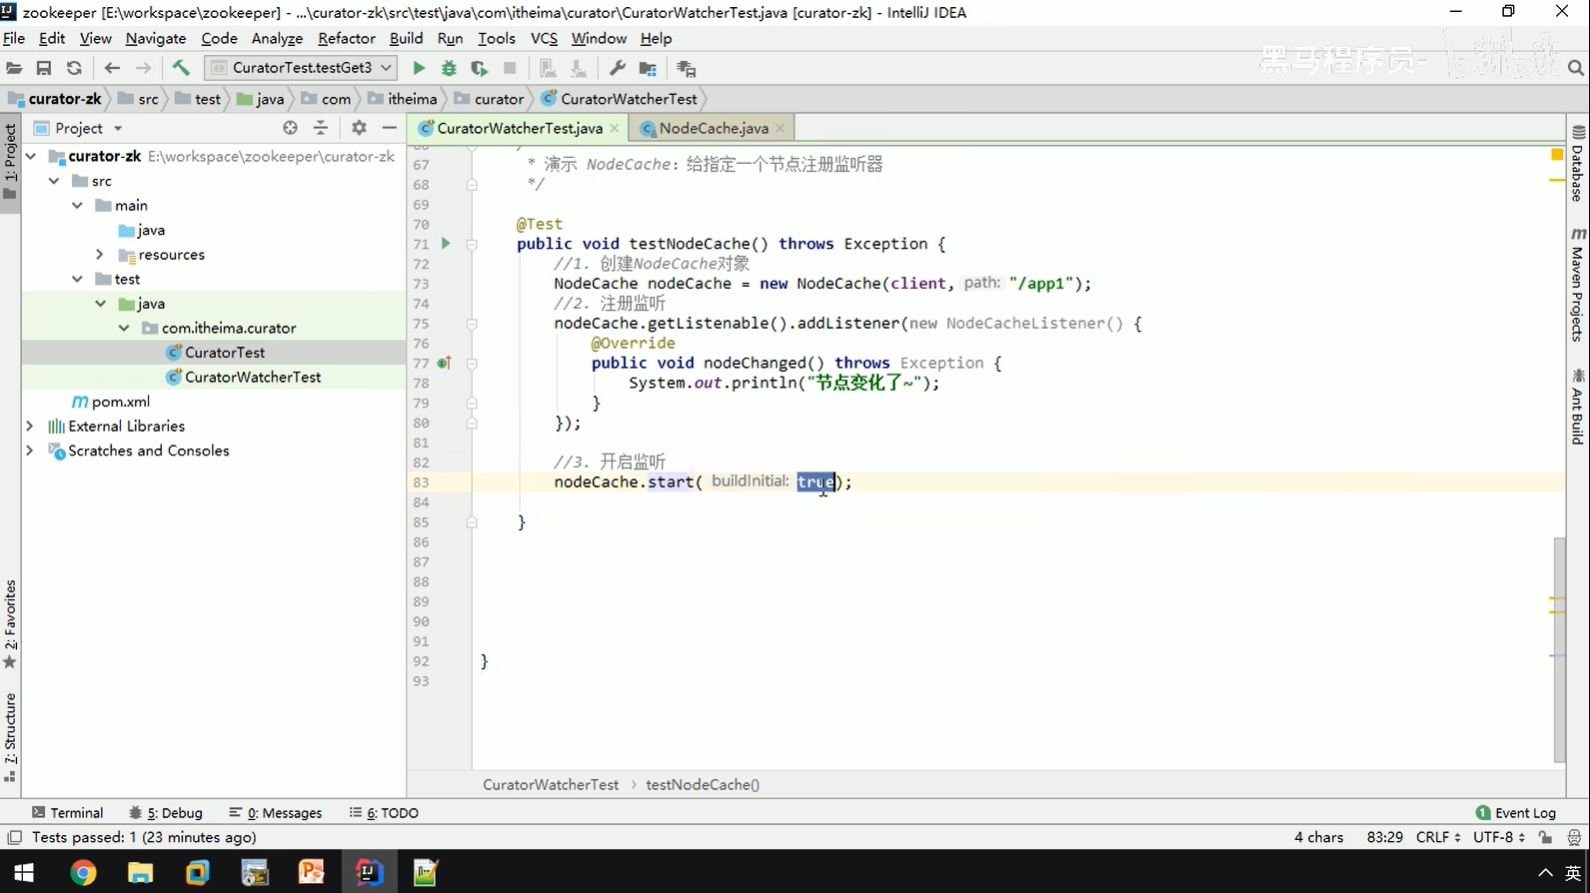Open Project Structure from the toolbar
The image size is (1590, 893).
(648, 68)
